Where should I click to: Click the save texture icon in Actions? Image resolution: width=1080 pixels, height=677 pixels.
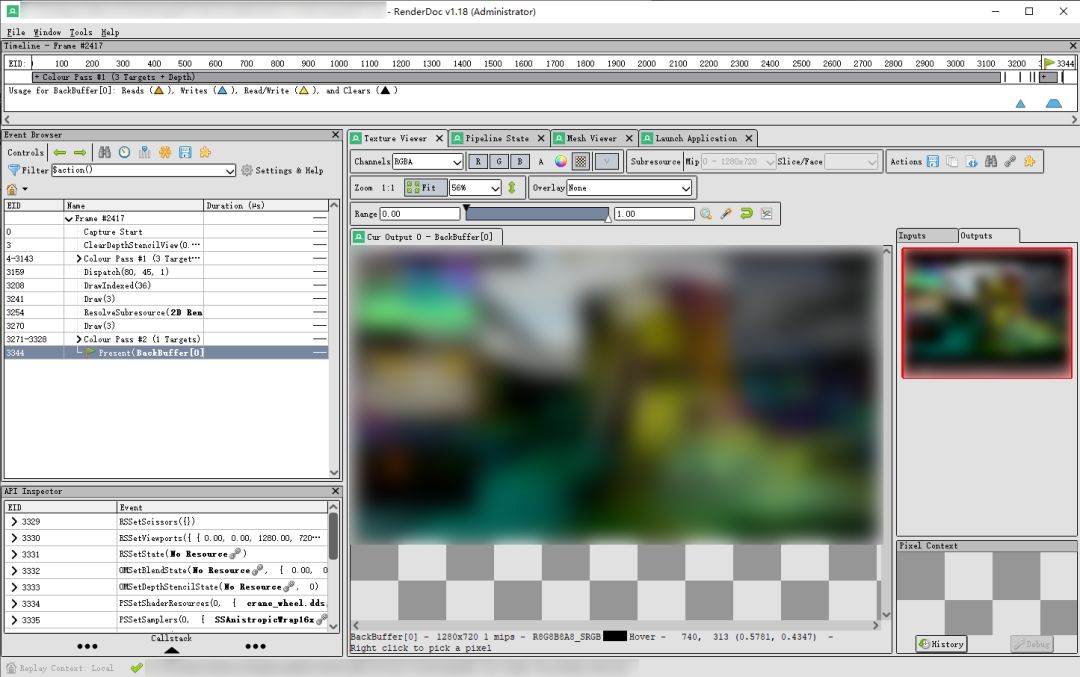933,161
